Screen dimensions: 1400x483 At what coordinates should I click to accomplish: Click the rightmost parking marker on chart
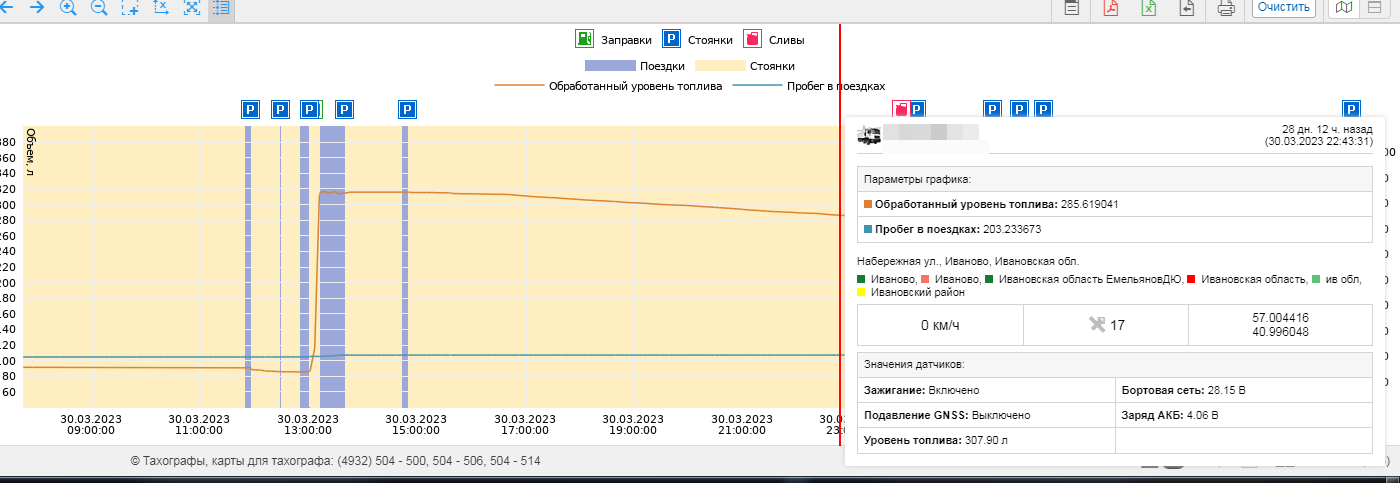coord(1351,109)
